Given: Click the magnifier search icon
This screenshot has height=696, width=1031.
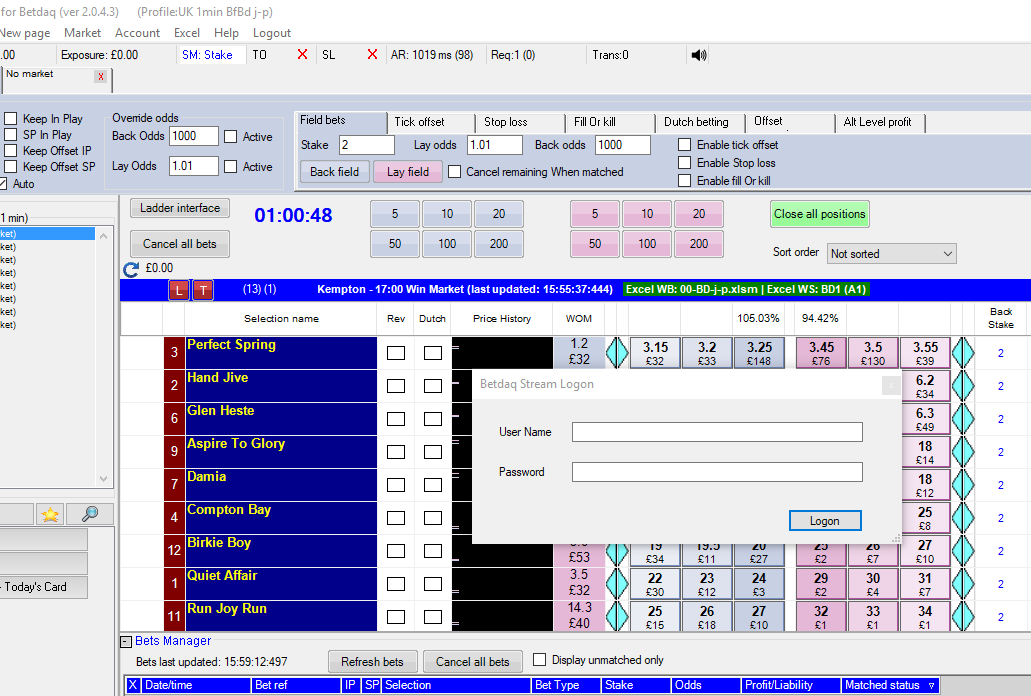Looking at the screenshot, I should (90, 514).
